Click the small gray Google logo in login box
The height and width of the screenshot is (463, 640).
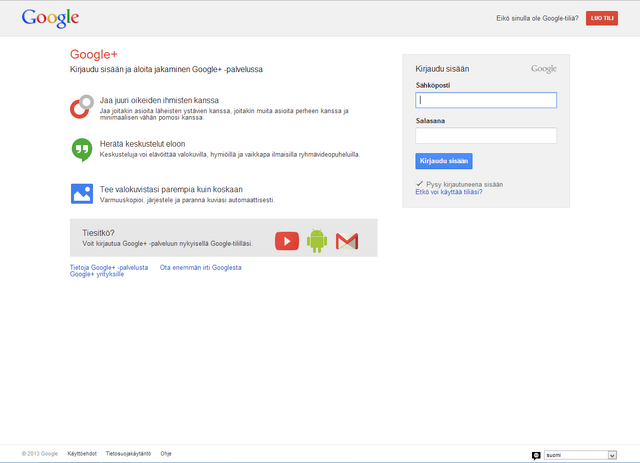tap(544, 69)
